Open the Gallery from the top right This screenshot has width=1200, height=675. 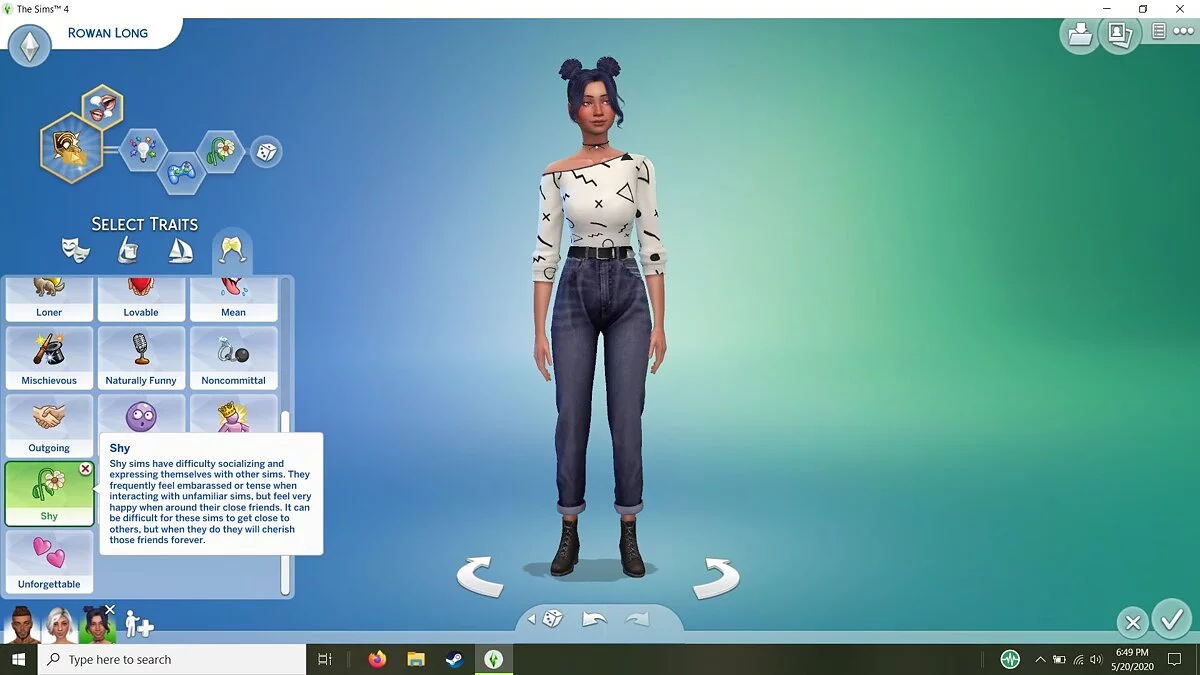[x=1120, y=33]
